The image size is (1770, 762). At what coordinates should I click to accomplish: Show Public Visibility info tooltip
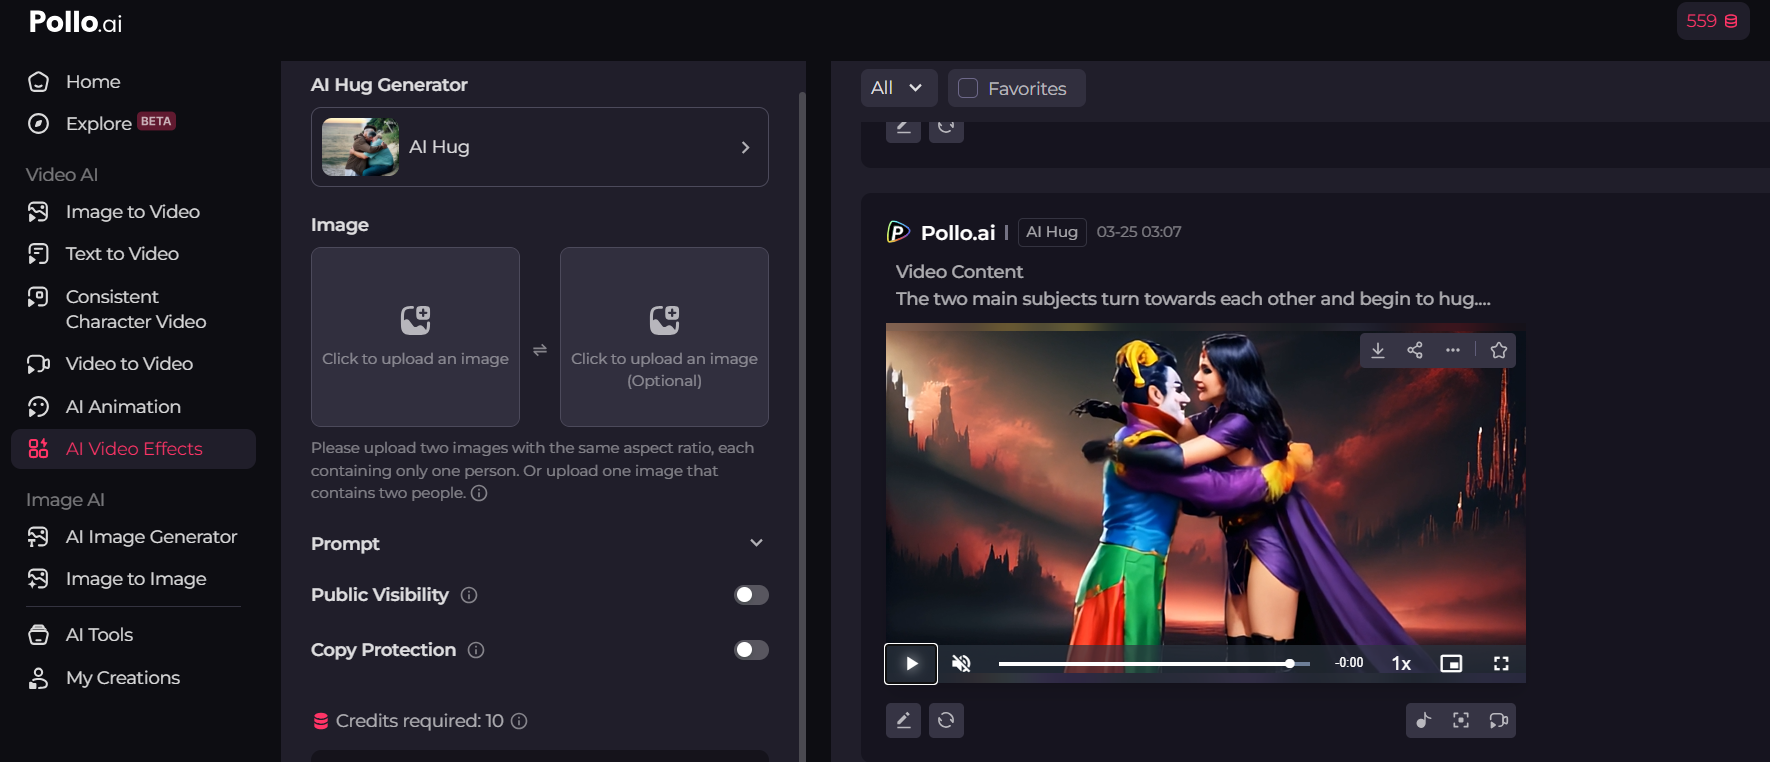(x=469, y=595)
